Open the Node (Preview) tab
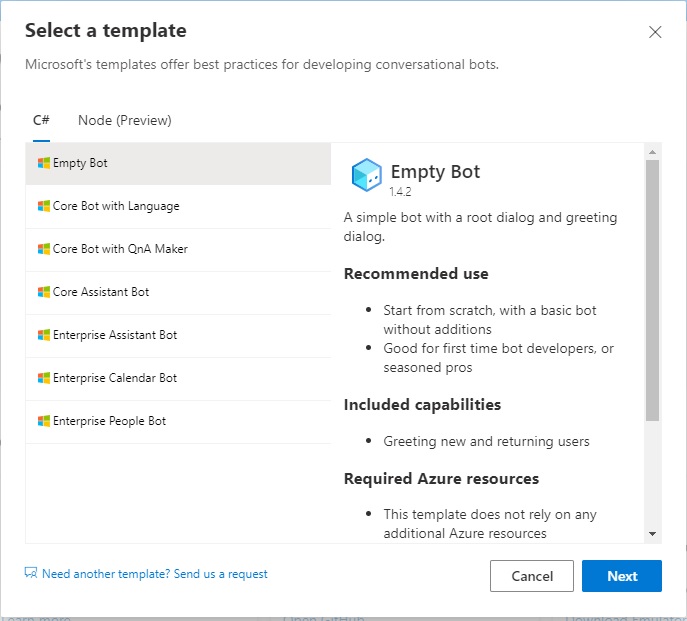Viewport: 687px width, 621px height. click(125, 120)
